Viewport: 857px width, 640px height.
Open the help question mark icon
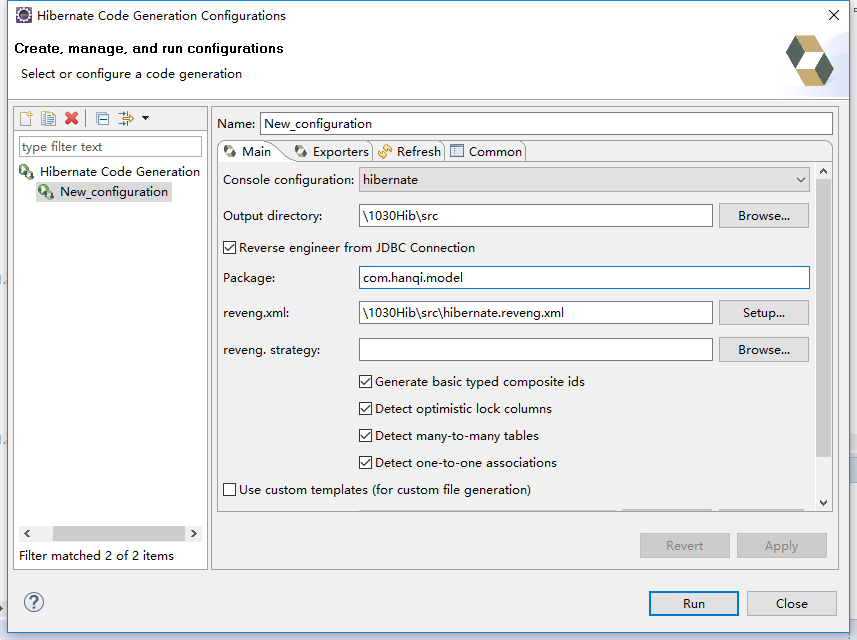tap(34, 602)
